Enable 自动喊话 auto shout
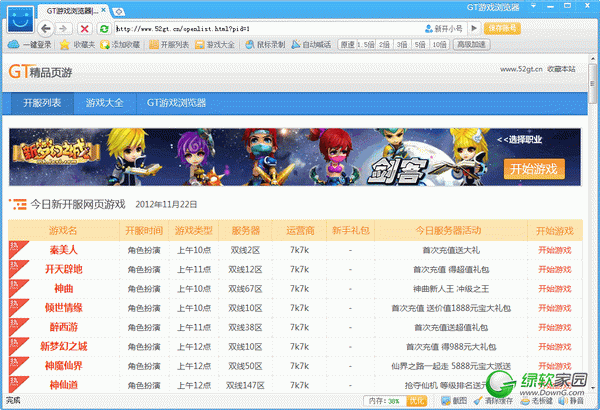 tap(311, 45)
